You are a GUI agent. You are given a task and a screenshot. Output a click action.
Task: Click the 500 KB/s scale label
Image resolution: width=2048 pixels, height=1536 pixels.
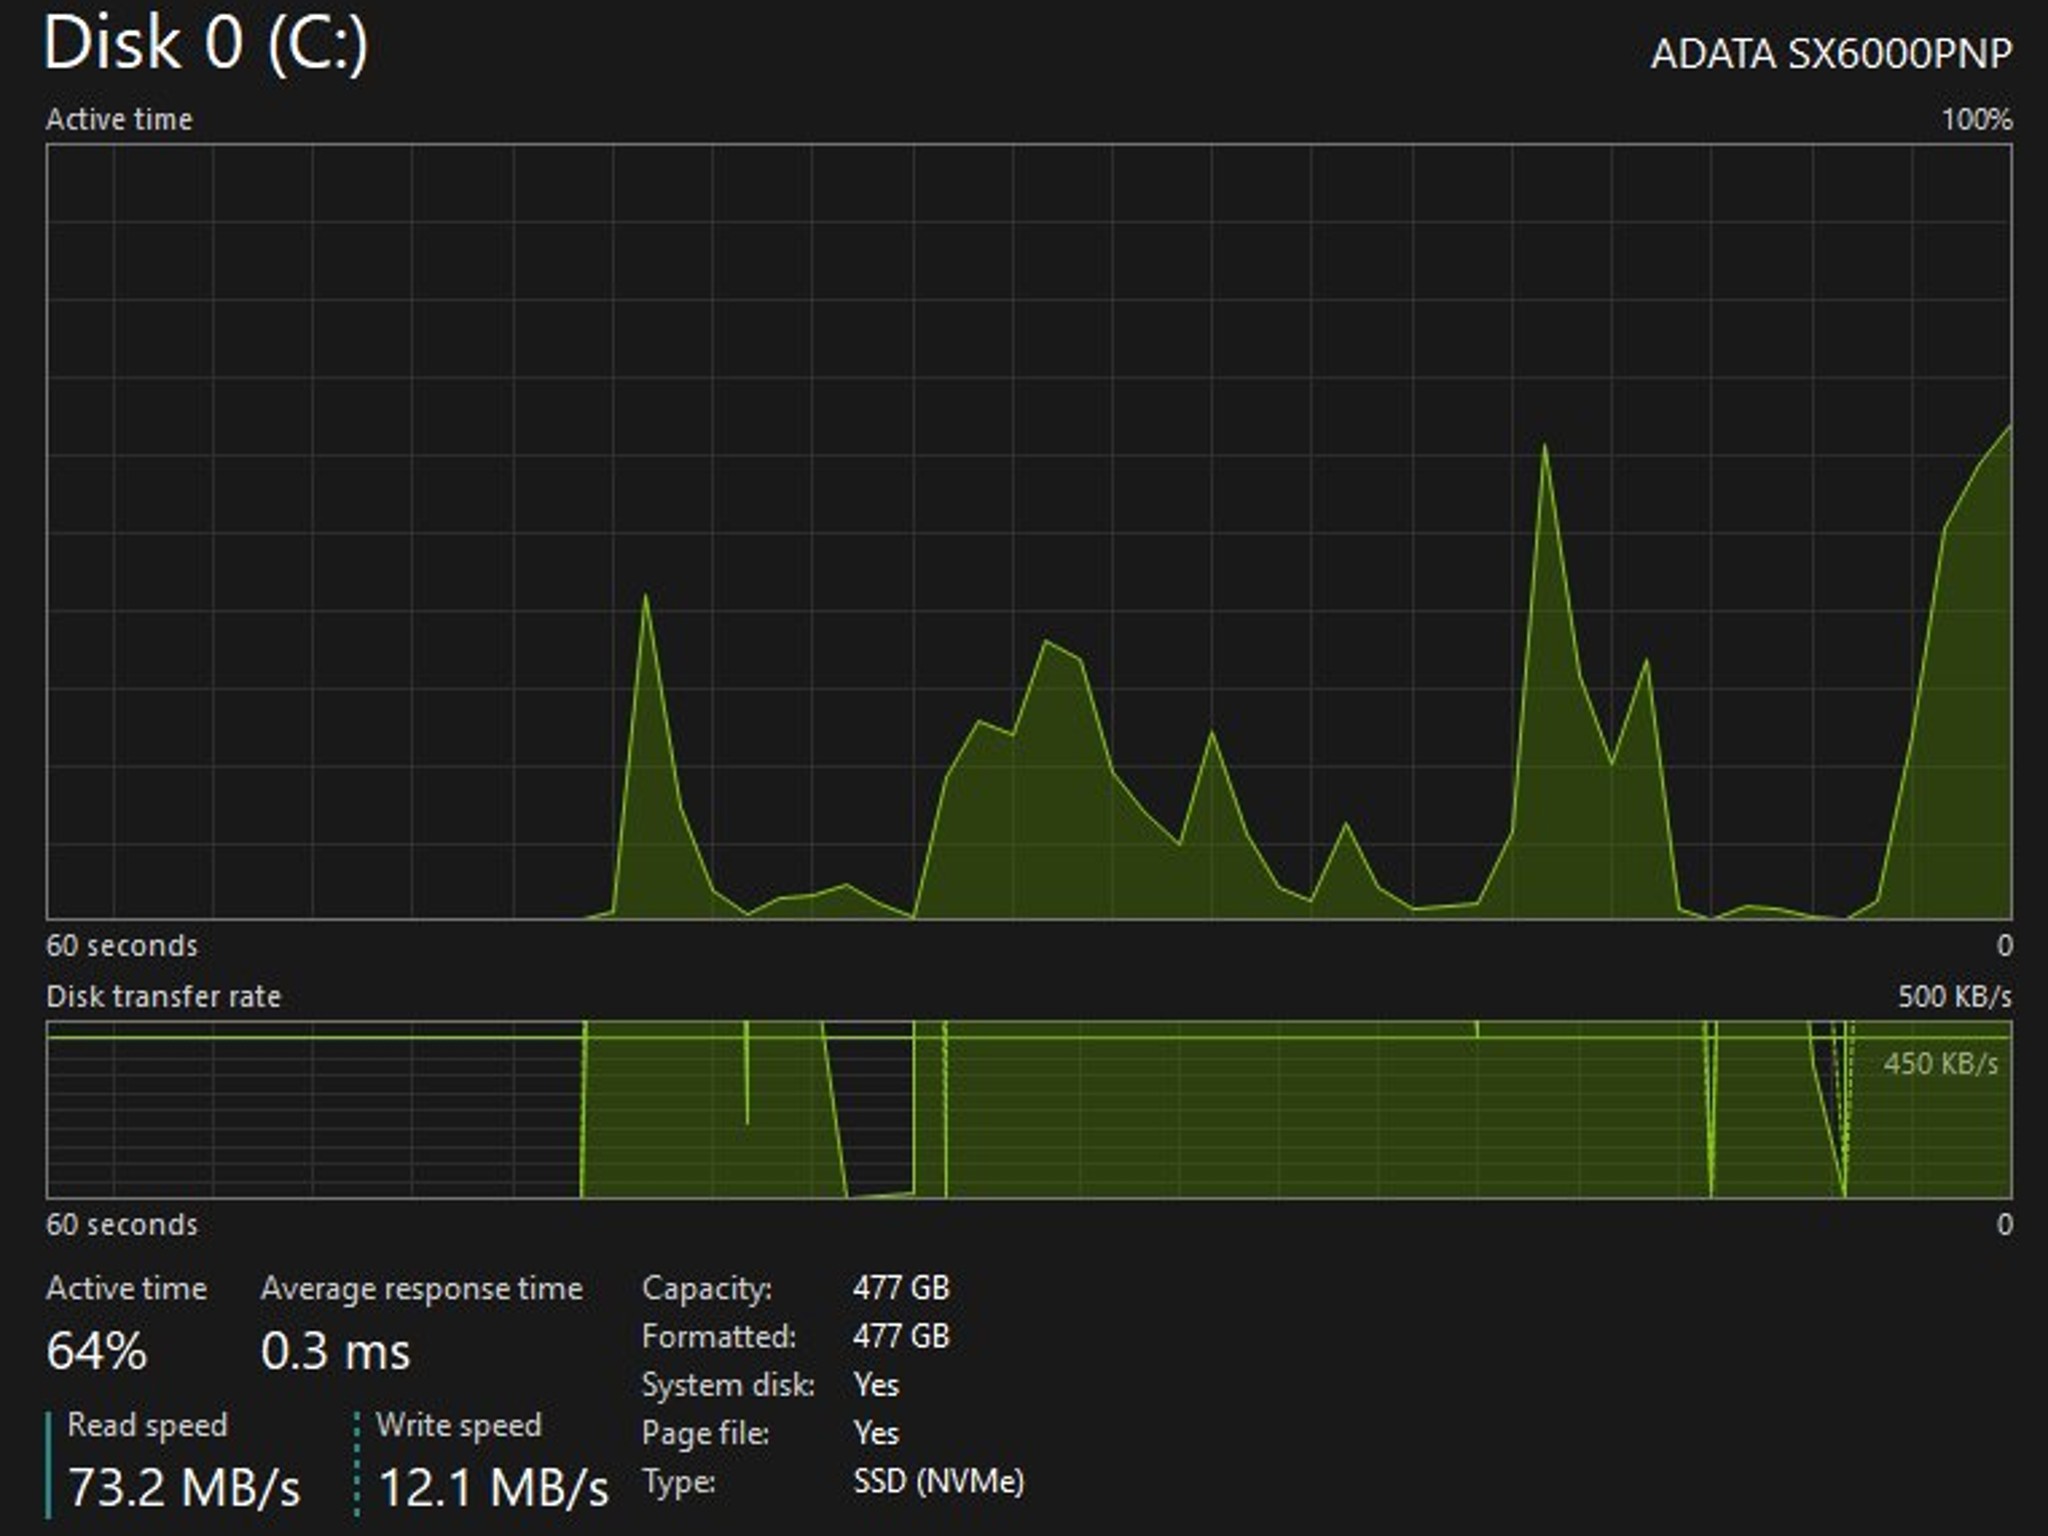pos(1955,996)
